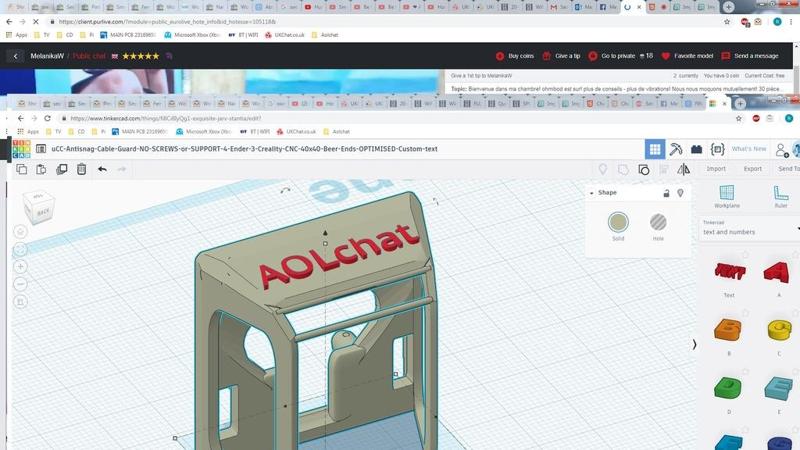Zoom in with the plus button
Image resolution: width=800 pixels, height=450 pixels.
20,266
